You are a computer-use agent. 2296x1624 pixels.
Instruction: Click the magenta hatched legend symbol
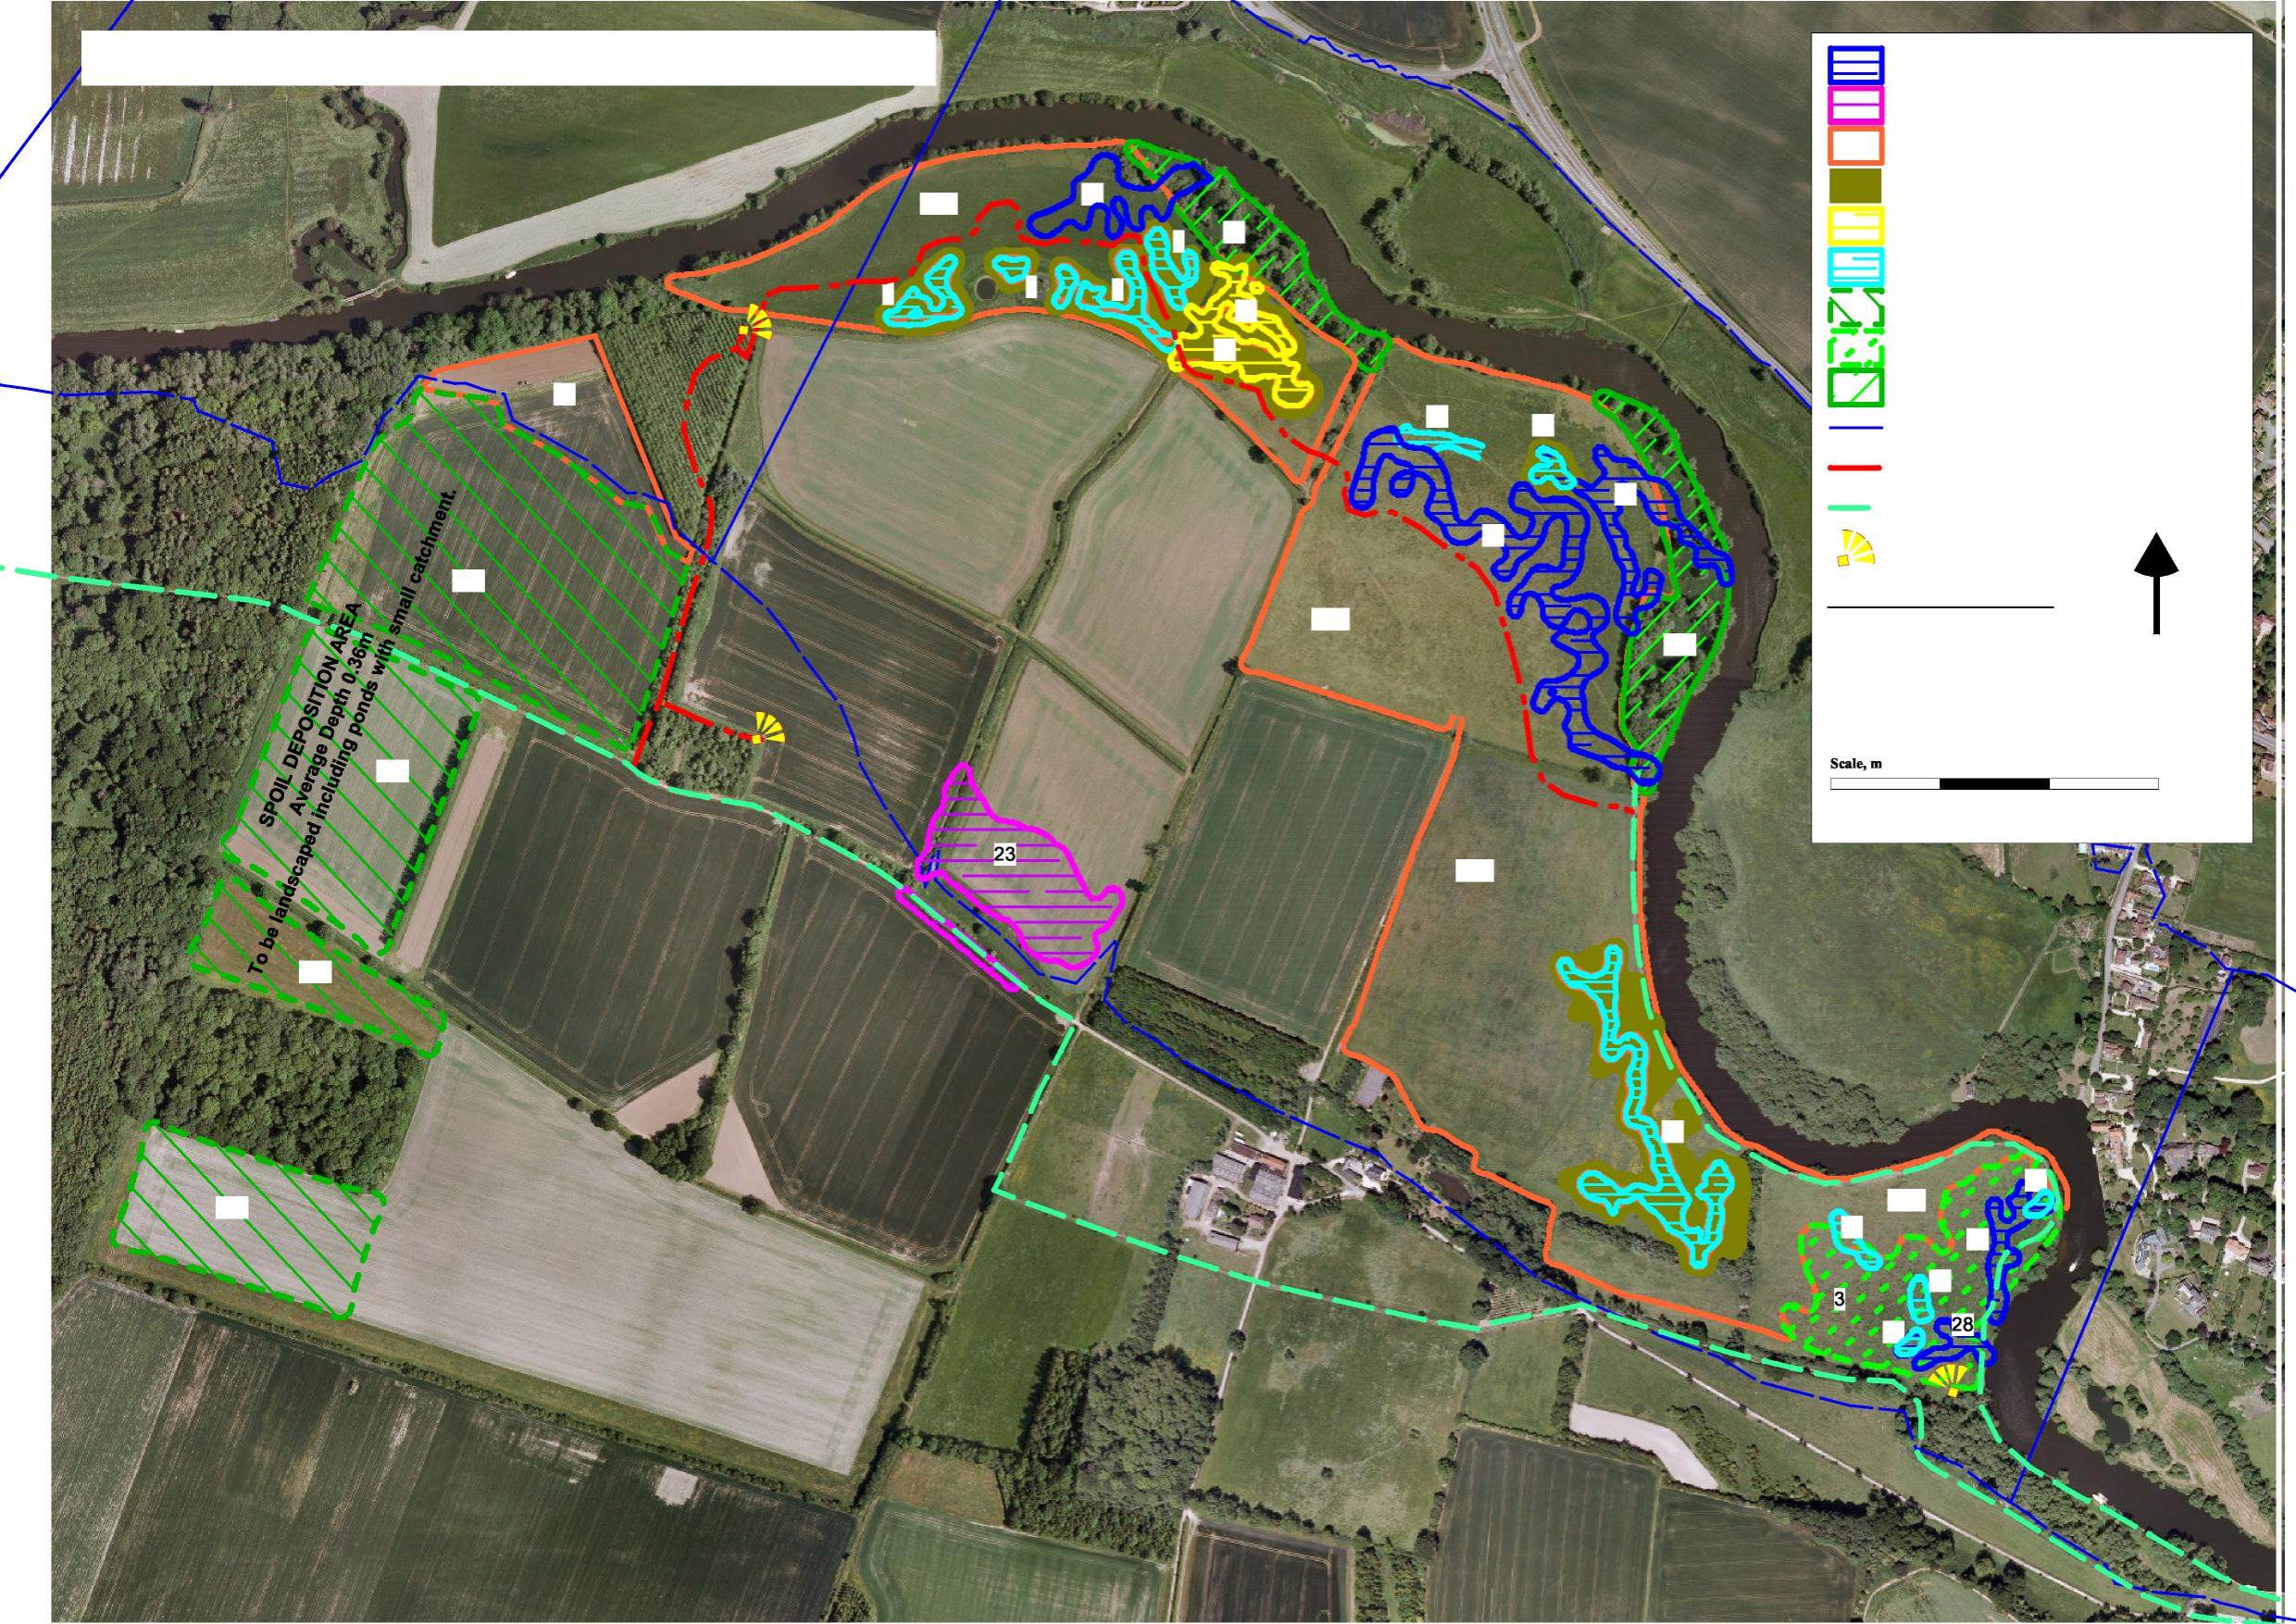1856,105
